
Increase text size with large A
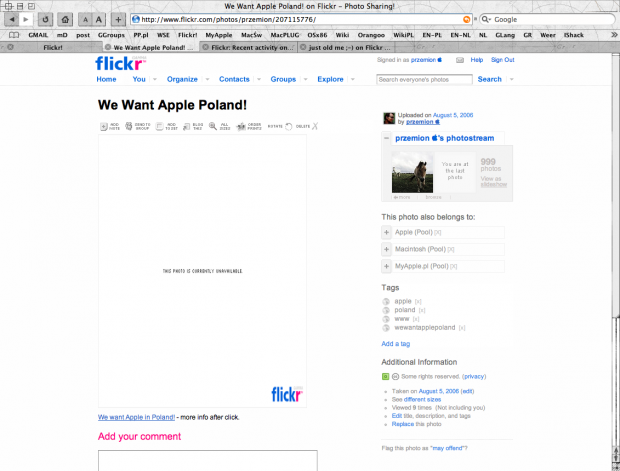tap(99, 19)
